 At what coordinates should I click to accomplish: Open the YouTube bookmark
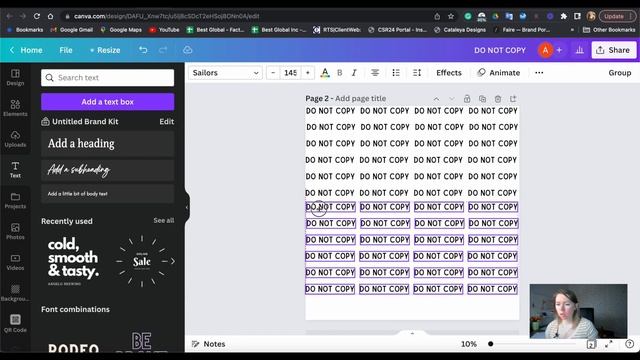pyautogui.click(x=164, y=30)
